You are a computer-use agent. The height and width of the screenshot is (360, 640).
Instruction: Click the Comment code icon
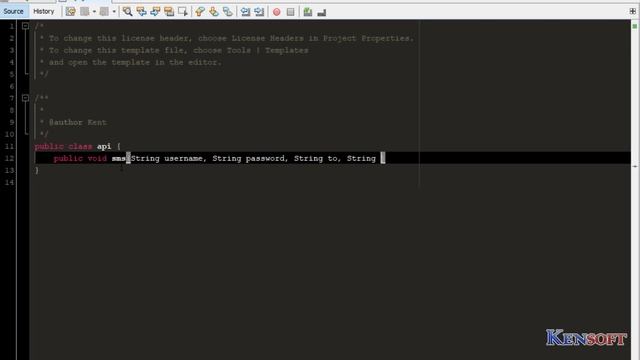pos(308,12)
